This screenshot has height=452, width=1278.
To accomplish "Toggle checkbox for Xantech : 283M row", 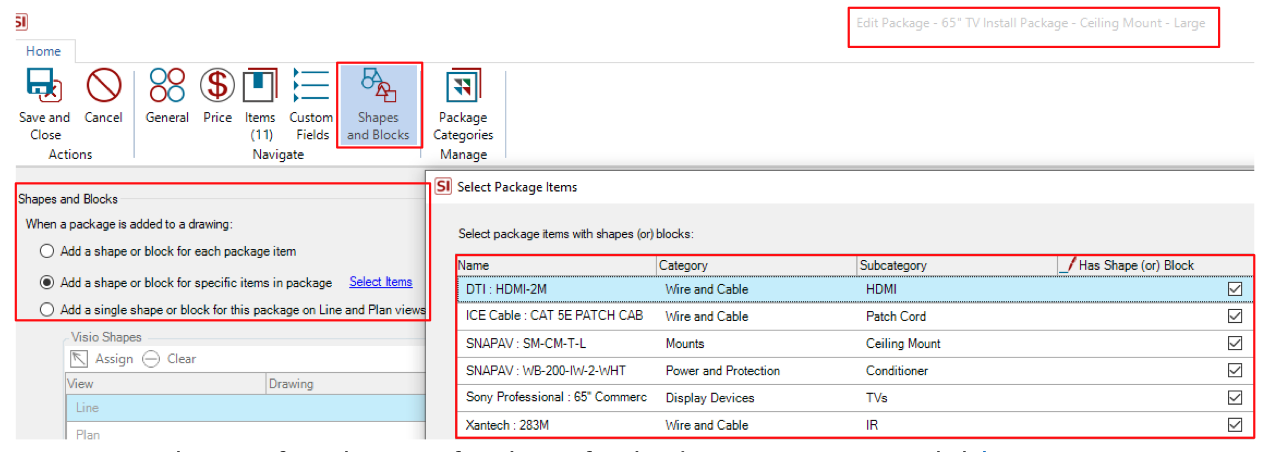I will pyautogui.click(x=1235, y=425).
